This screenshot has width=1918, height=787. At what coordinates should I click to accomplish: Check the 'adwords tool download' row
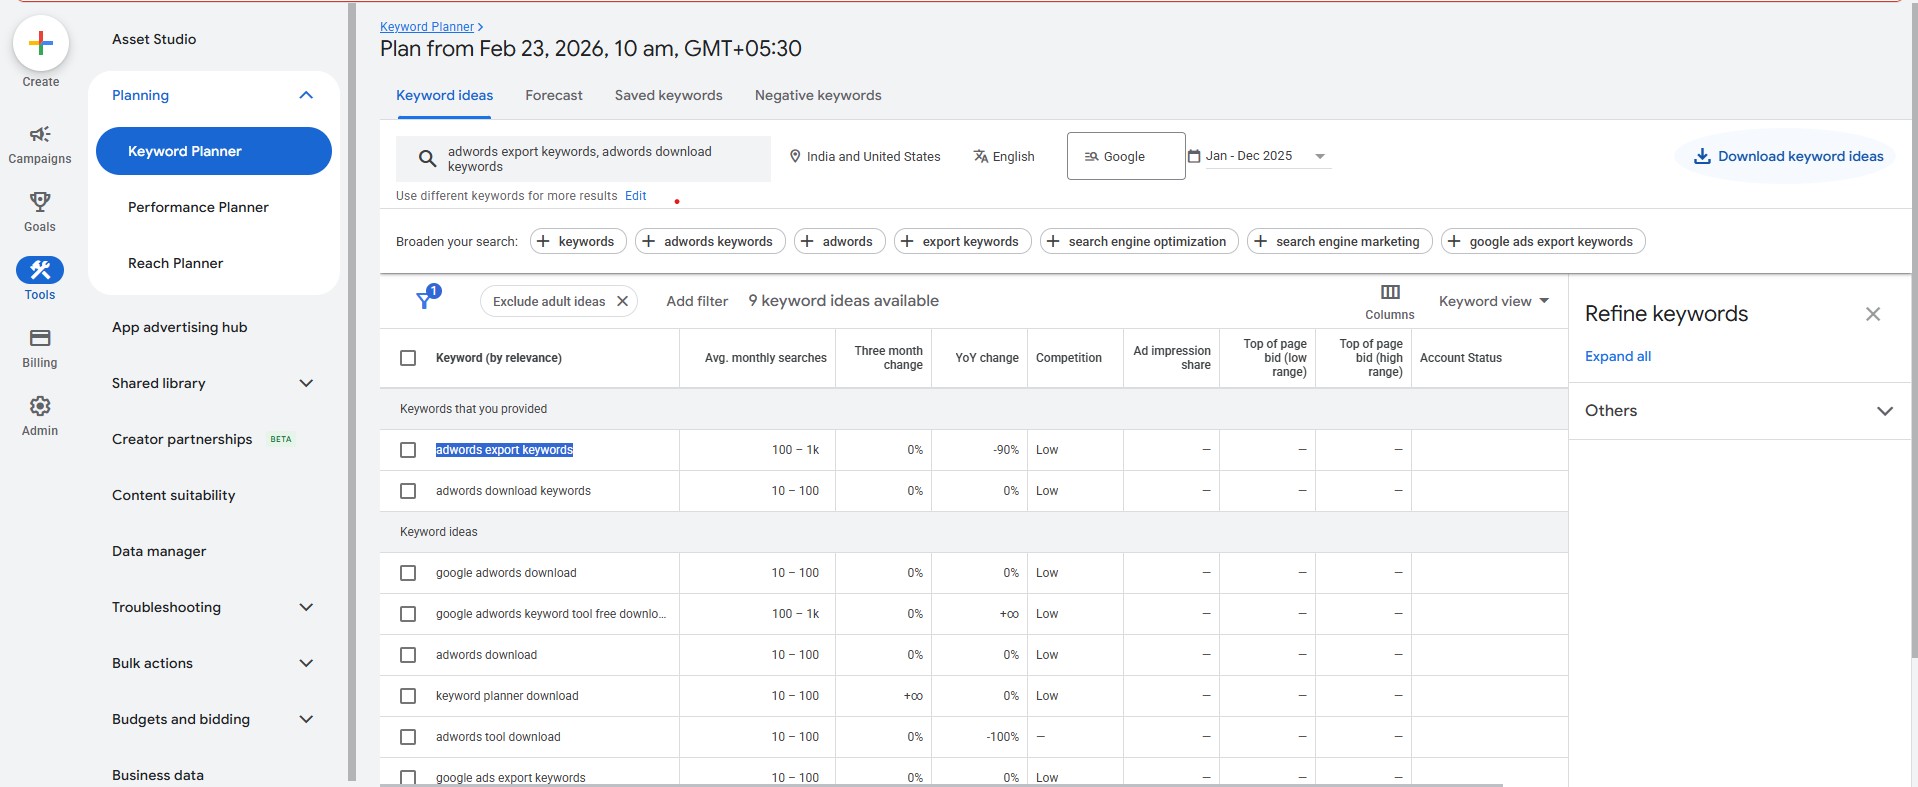[408, 737]
